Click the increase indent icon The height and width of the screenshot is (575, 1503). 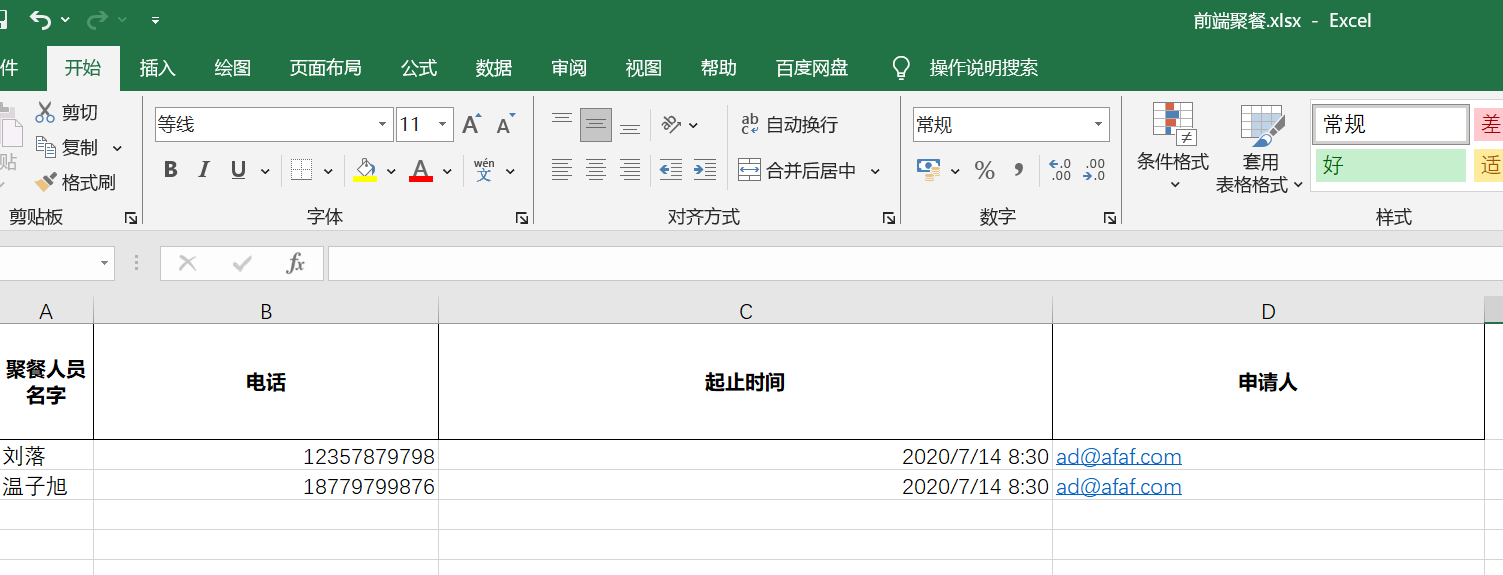point(705,170)
